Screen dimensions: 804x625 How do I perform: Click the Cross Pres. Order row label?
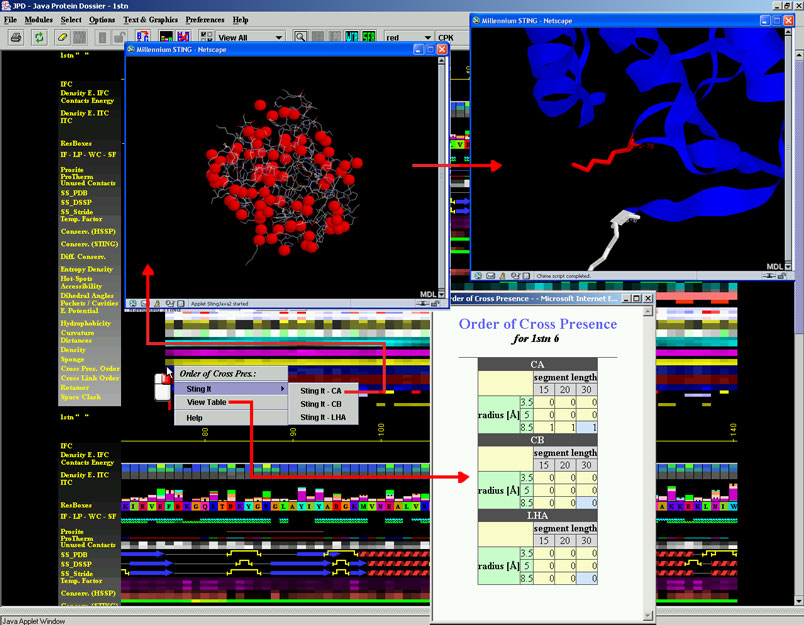tap(90, 369)
